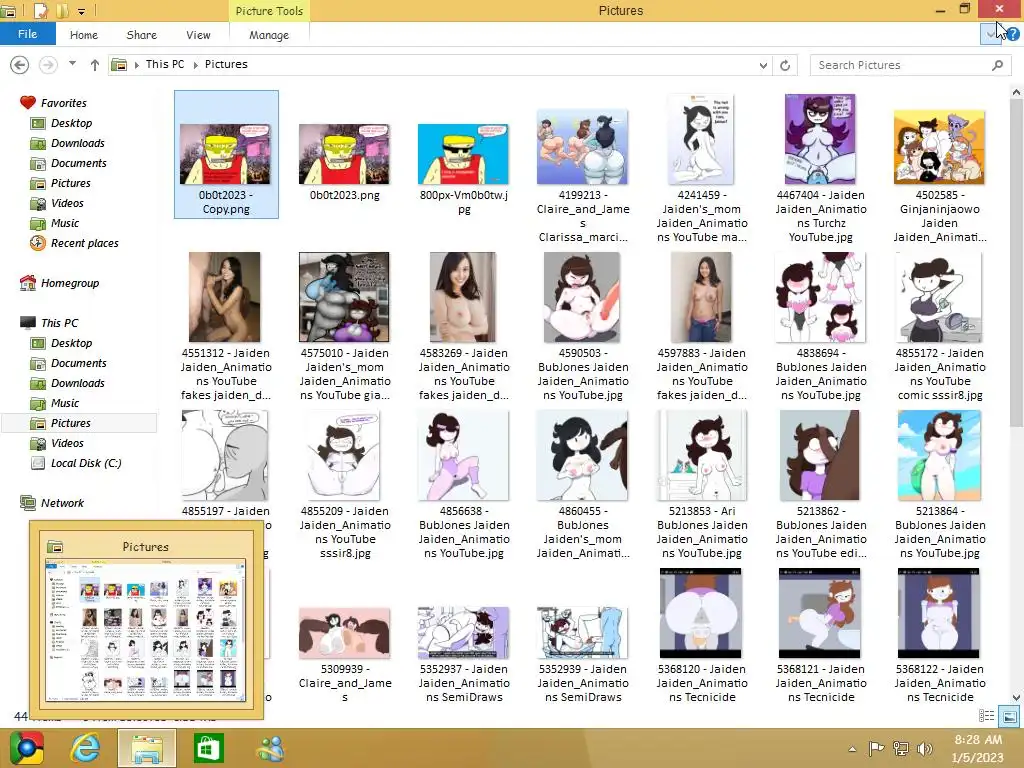
Task: Open Documents under Favorites
Action: tap(78, 163)
